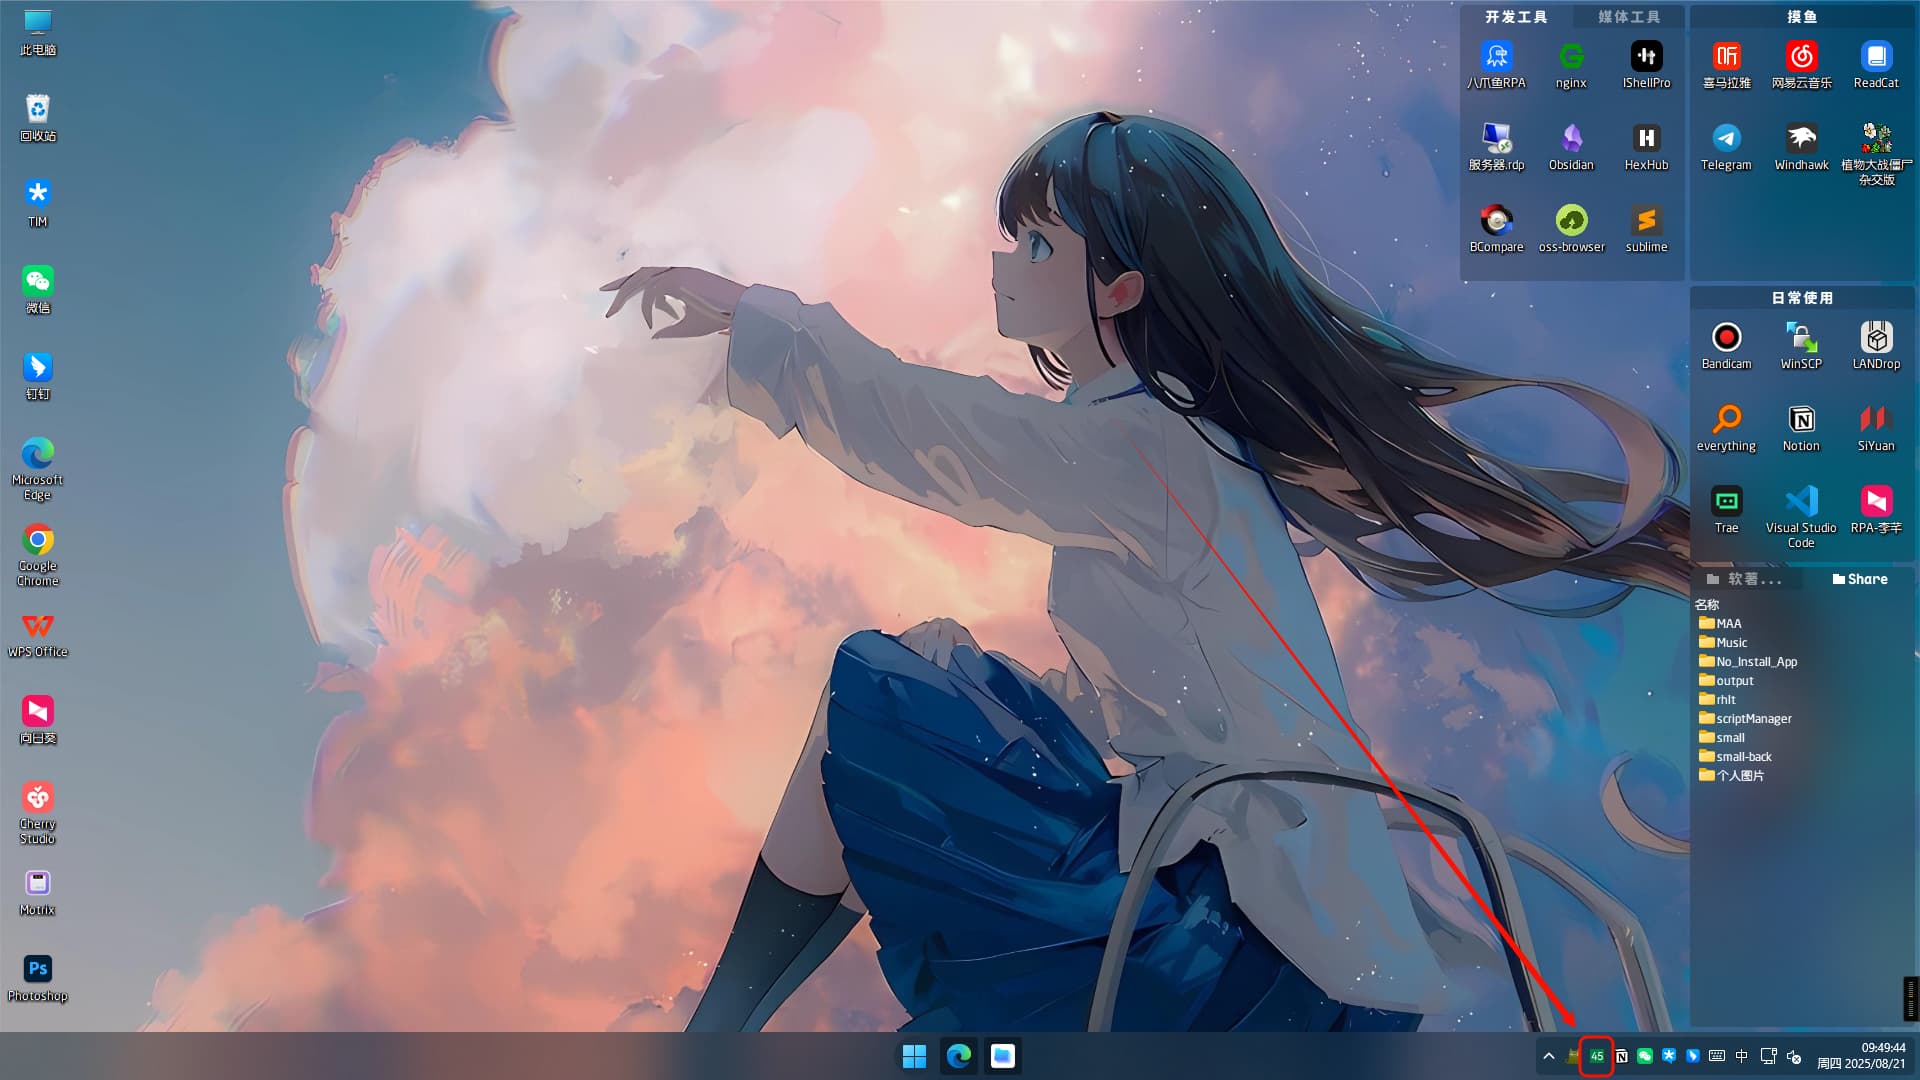This screenshot has height=1080, width=1920.
Task: Open the Windows Start menu
Action: click(x=914, y=1056)
